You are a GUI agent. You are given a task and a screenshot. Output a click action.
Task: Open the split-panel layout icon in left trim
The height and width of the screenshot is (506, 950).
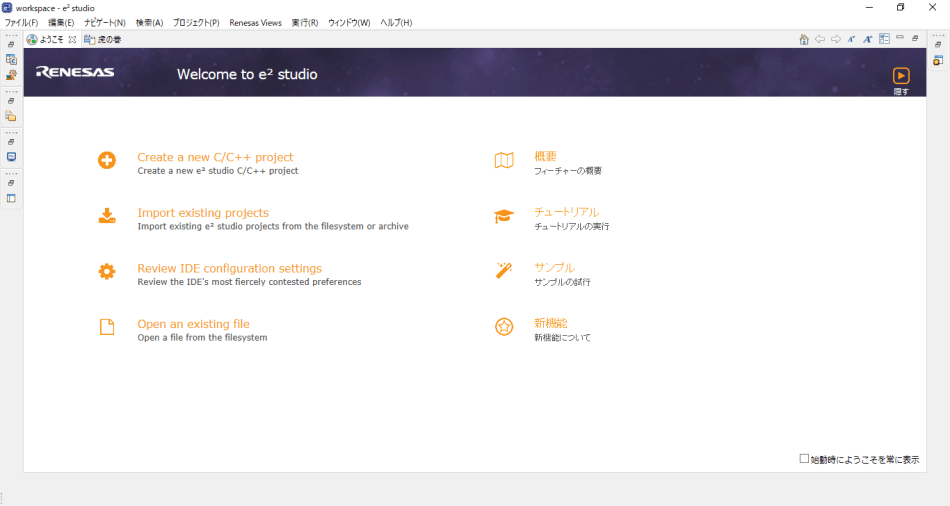[x=11, y=198]
